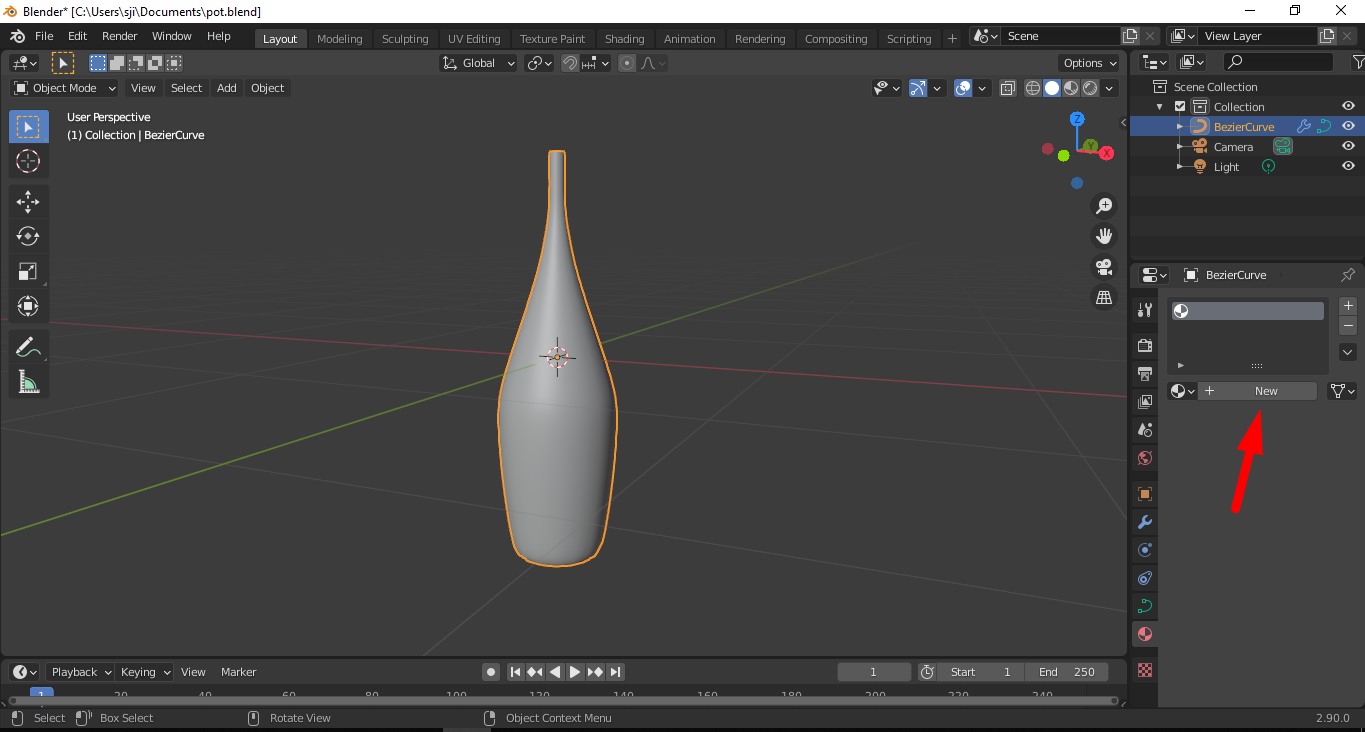
Task: Select the Measure tool in the toolbar
Action: point(28,381)
